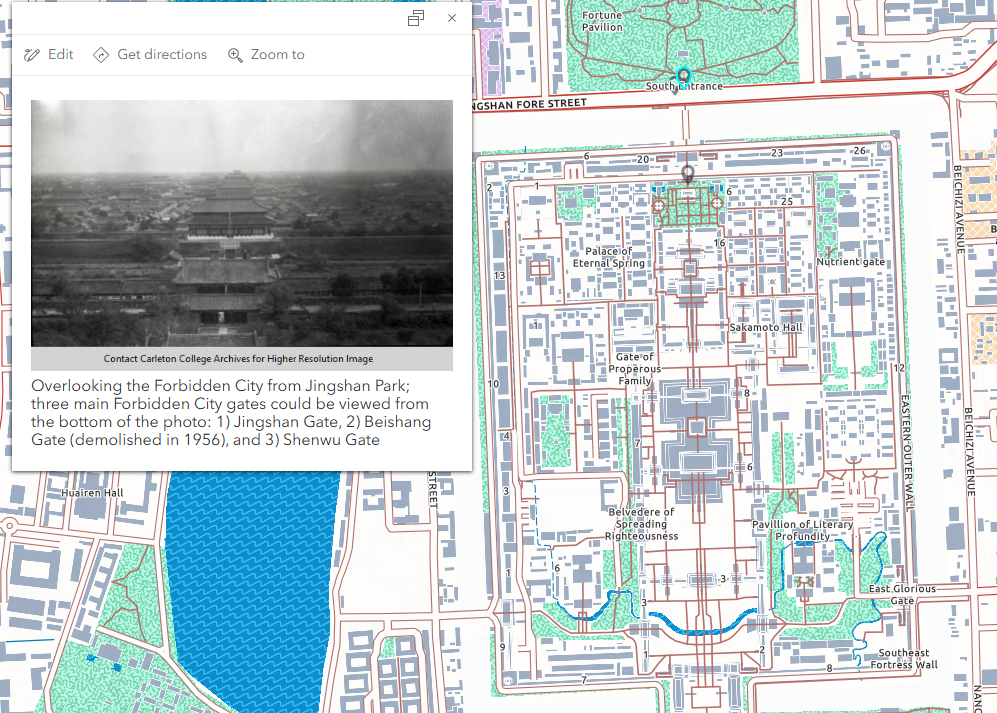Image resolution: width=997 pixels, height=713 pixels.
Task: Click the Zoom to magnifier icon
Action: 235,55
